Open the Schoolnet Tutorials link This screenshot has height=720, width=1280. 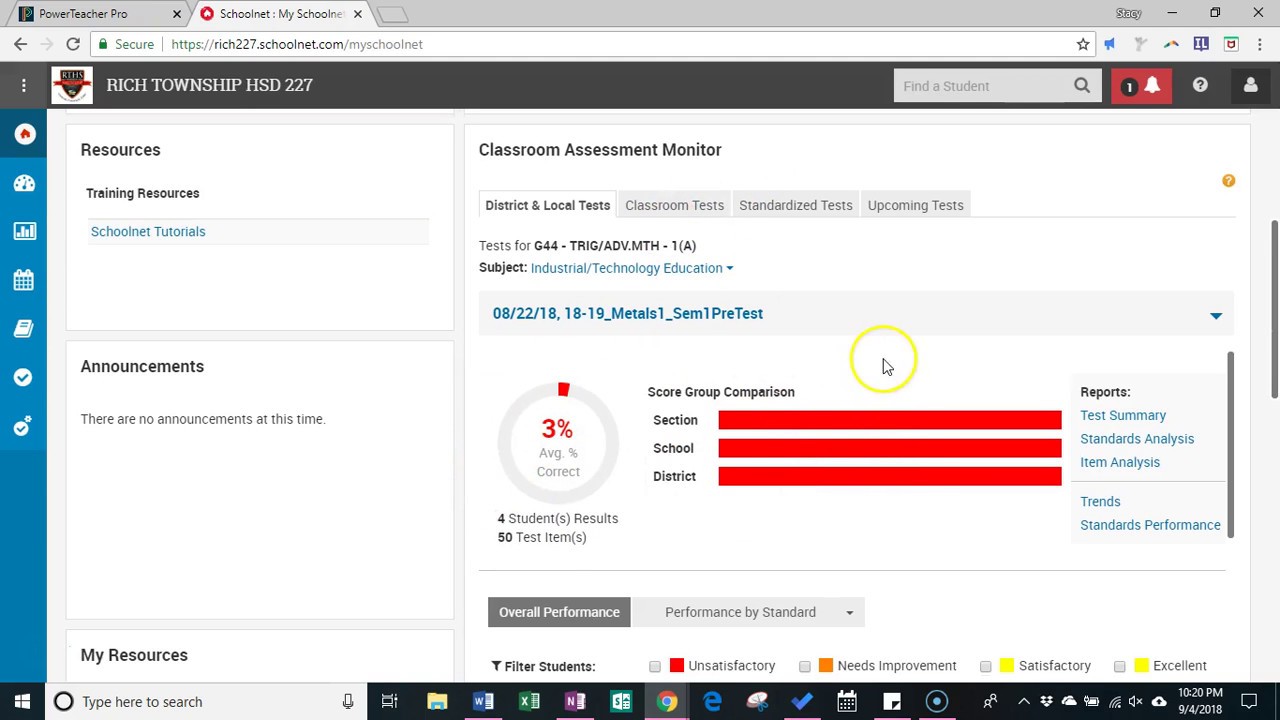148,231
